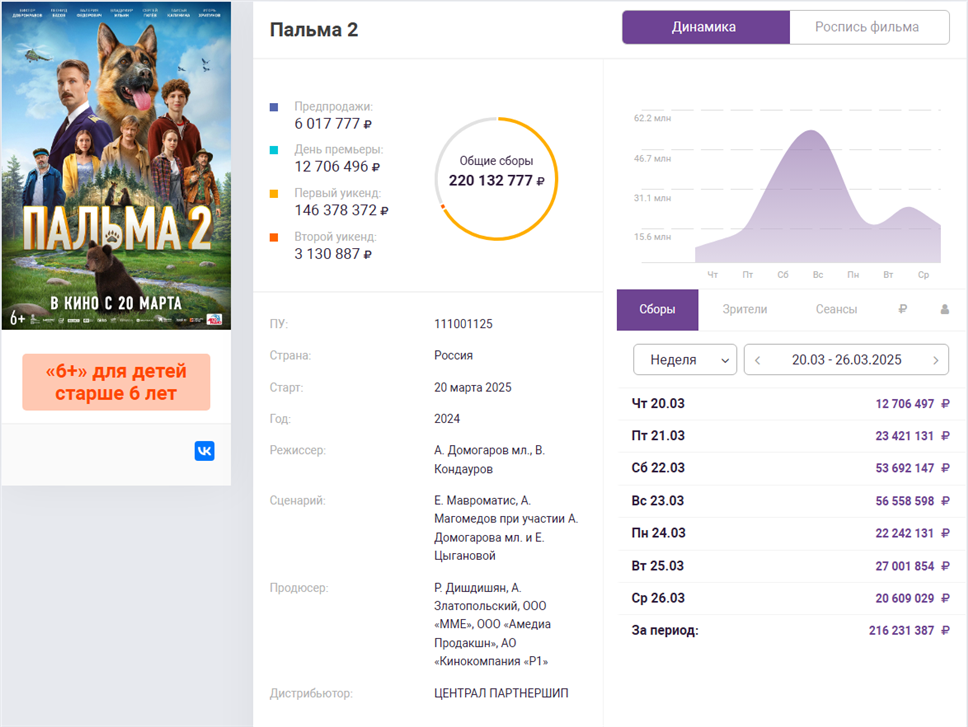Click the Первый уикенд value 146 378 372 ₽
Screen dimensions: 968x727
click(341, 210)
